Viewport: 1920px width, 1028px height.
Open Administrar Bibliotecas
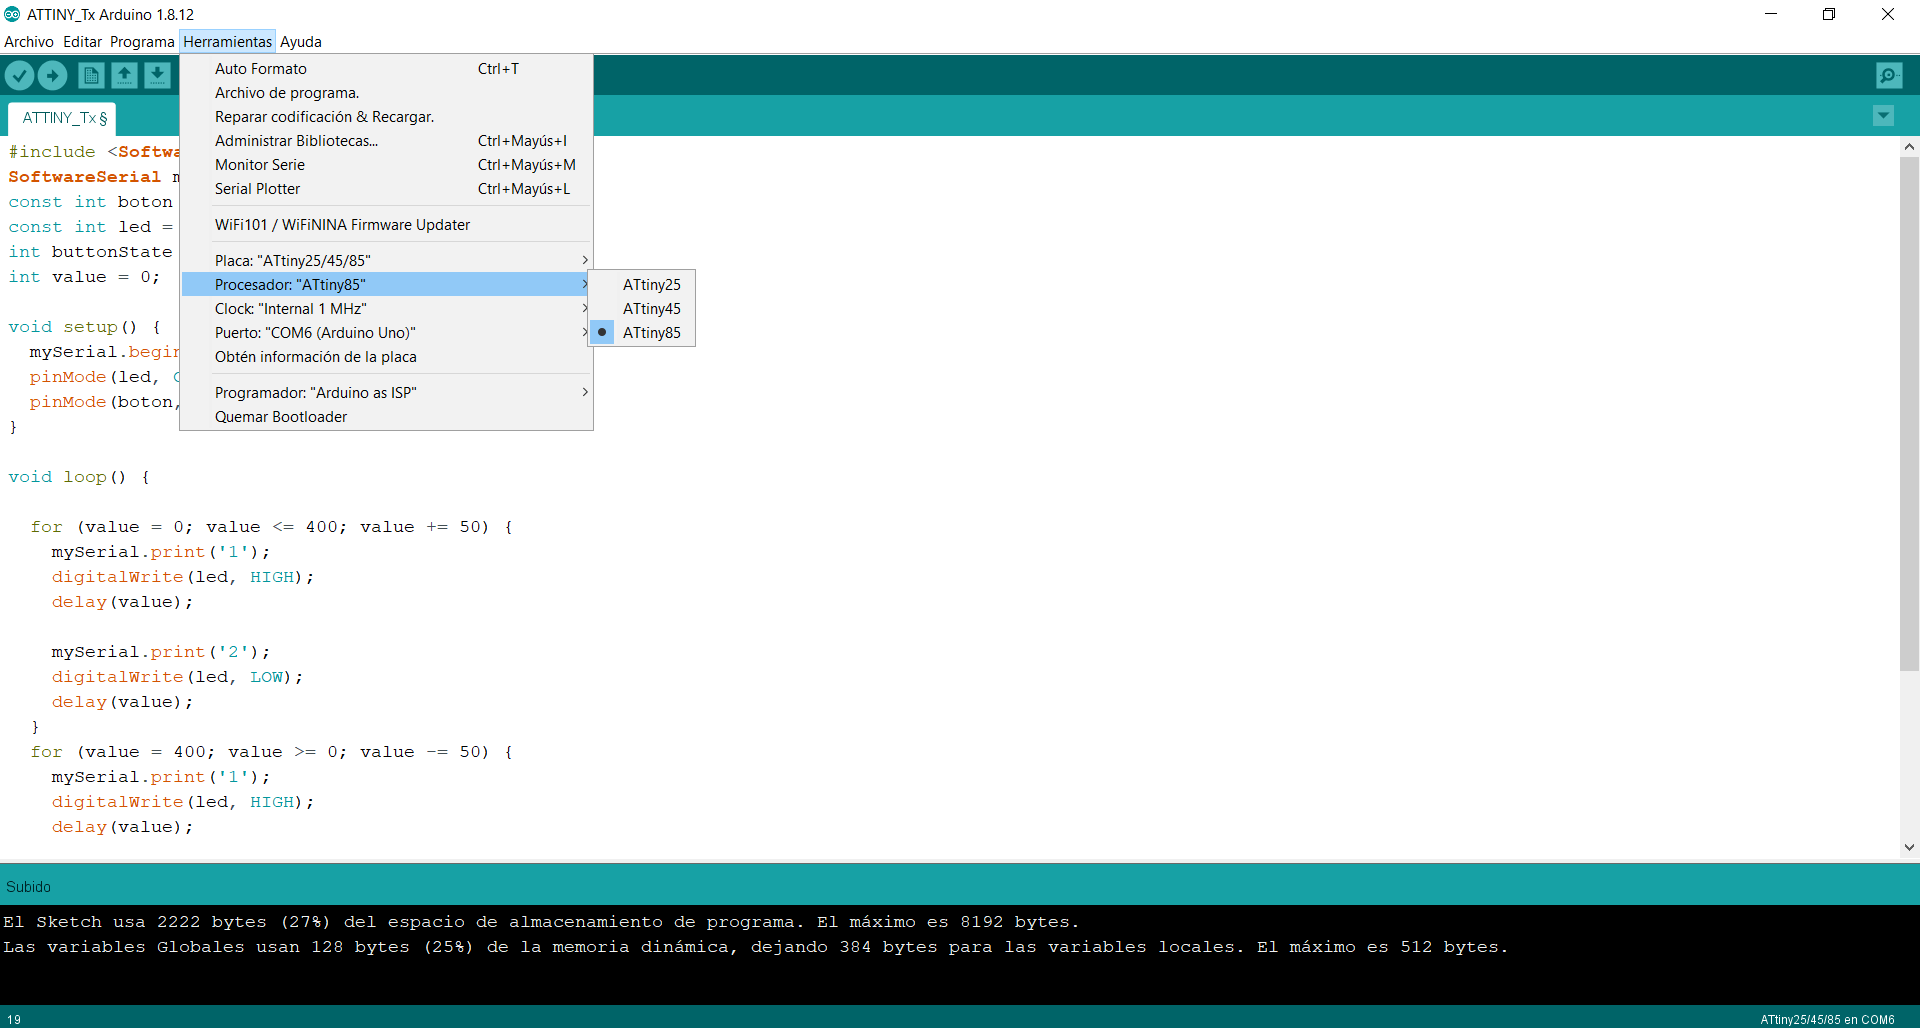click(x=386, y=141)
